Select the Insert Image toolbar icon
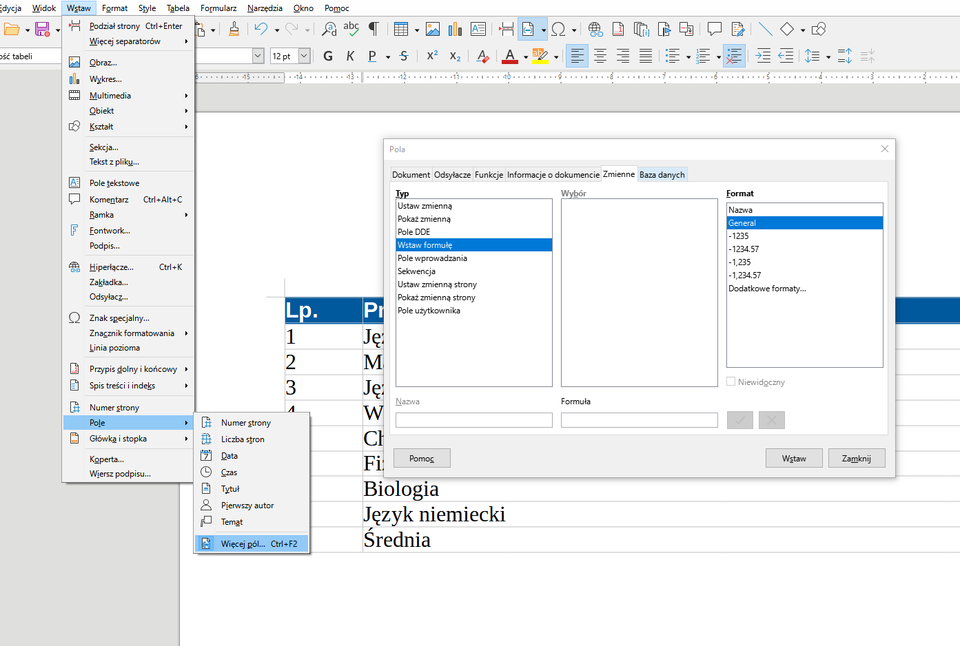The width and height of the screenshot is (960, 646). coord(432,28)
